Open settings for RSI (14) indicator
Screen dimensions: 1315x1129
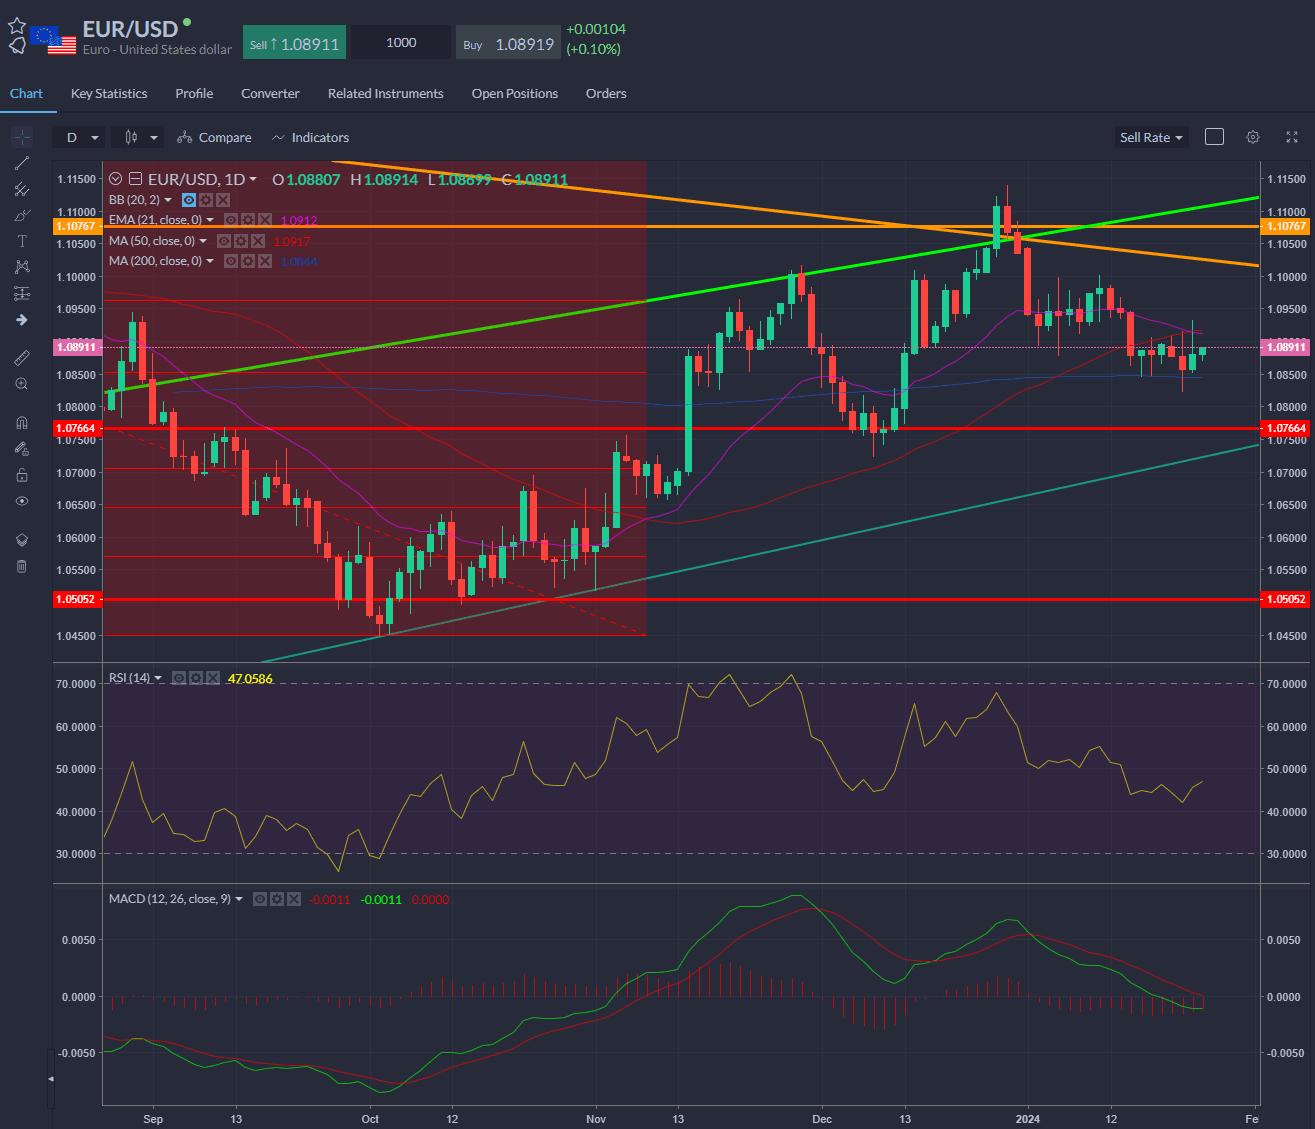196,678
